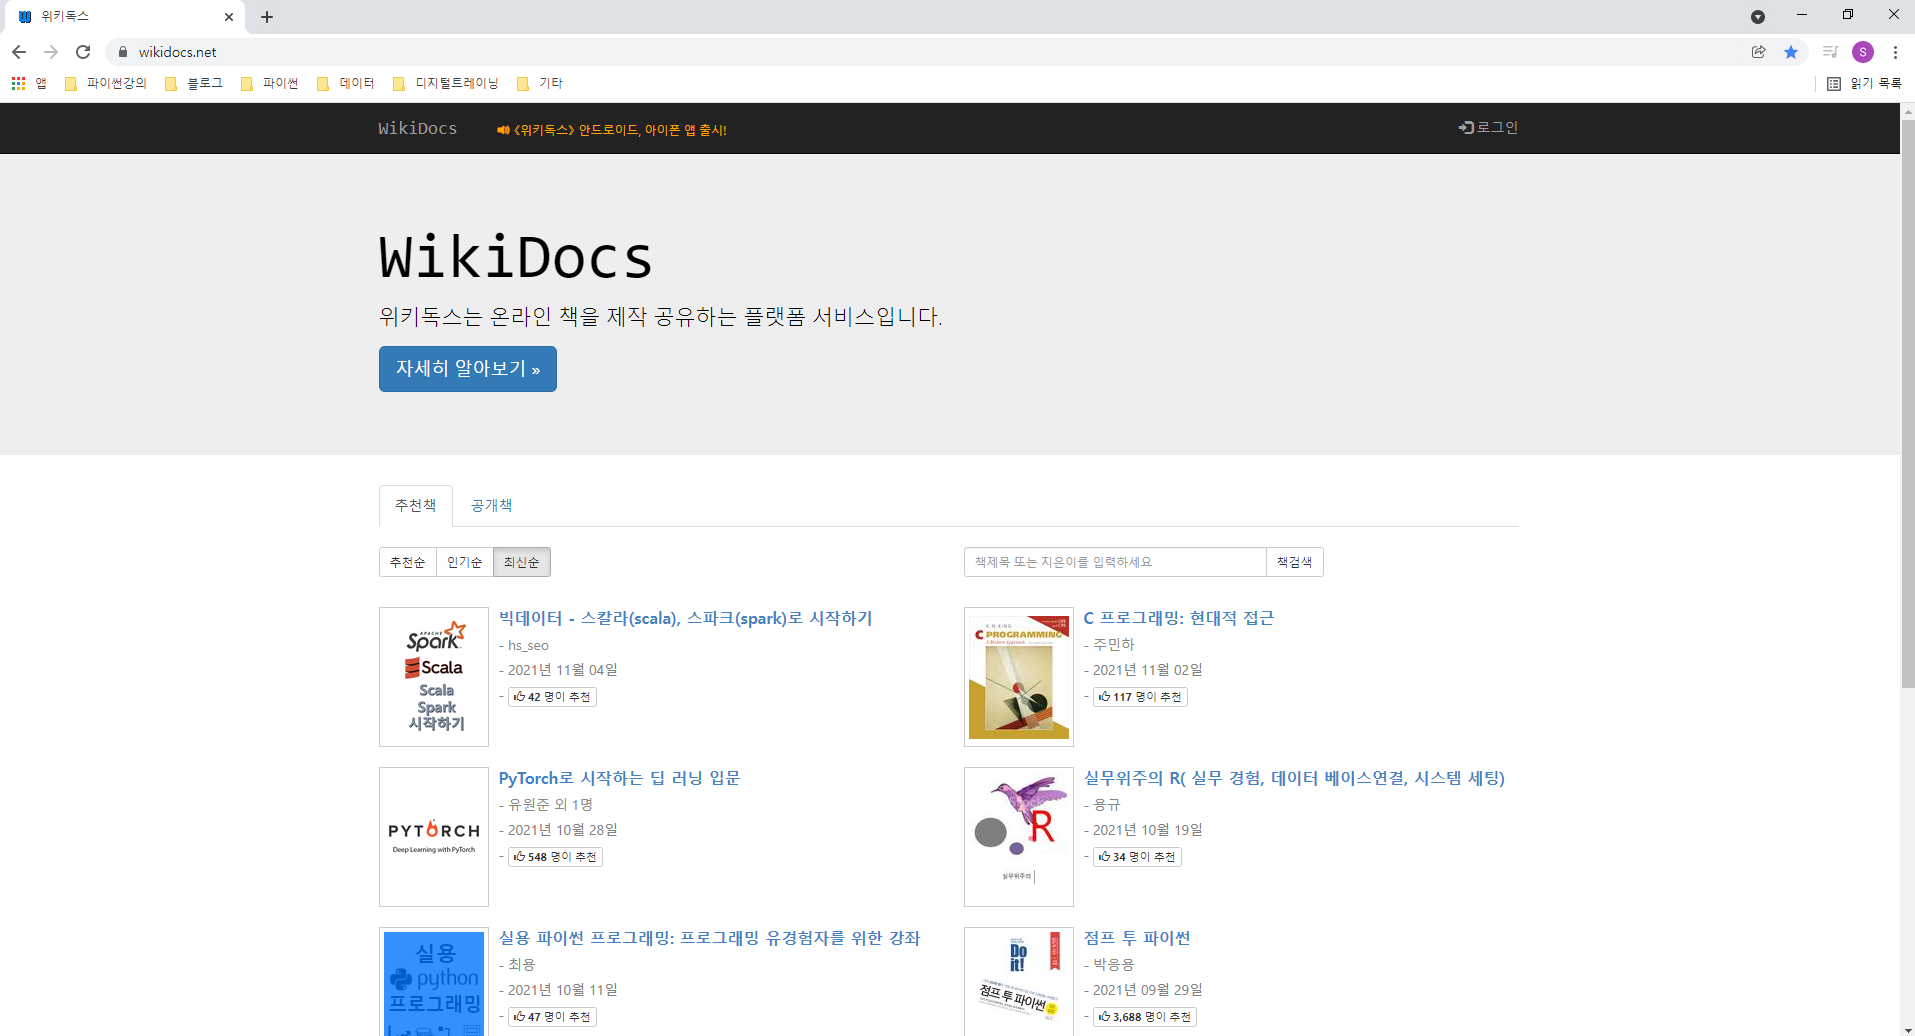Open the 점프 투 파이썬 cover thumbnail

coord(1019,982)
